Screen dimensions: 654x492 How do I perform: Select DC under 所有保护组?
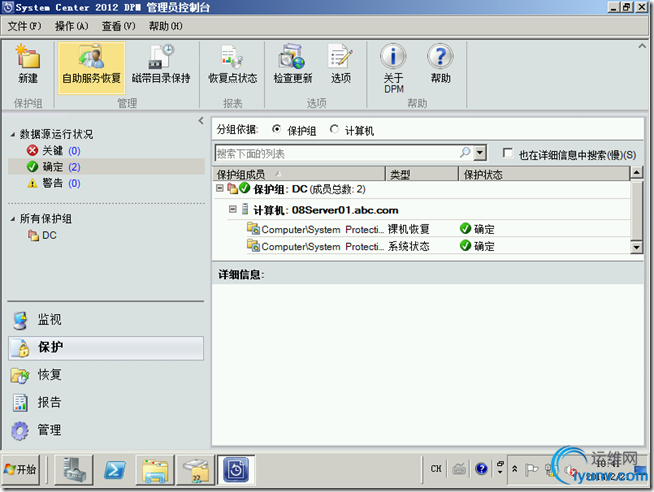pos(42,236)
